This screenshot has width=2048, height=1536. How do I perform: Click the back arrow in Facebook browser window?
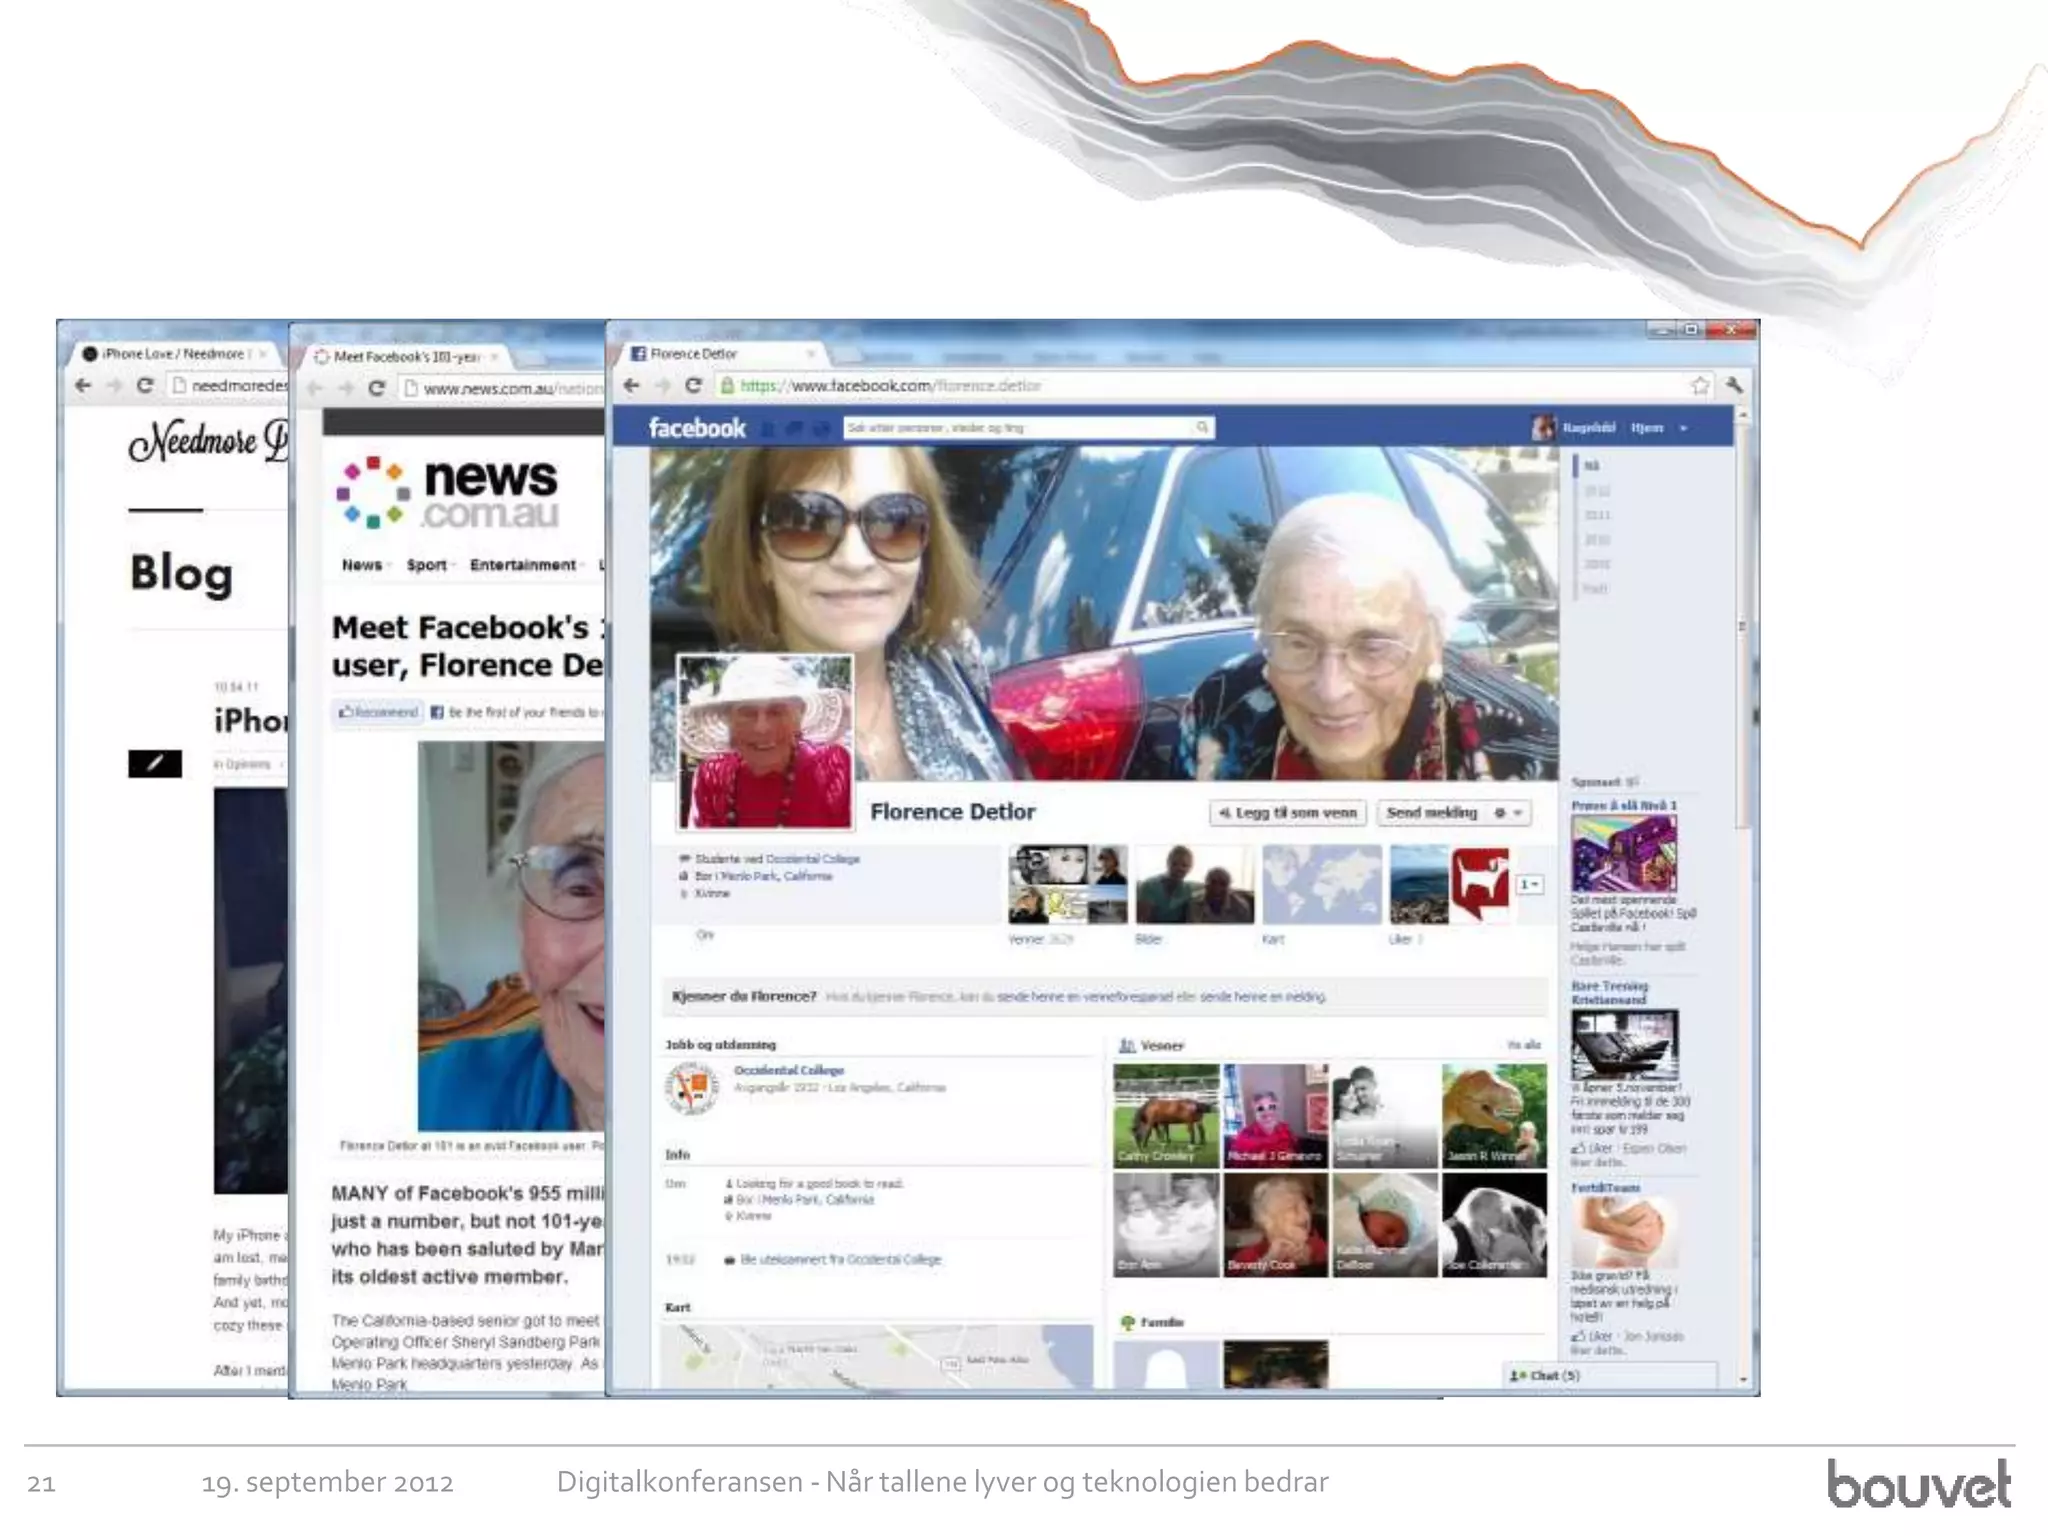click(x=631, y=385)
